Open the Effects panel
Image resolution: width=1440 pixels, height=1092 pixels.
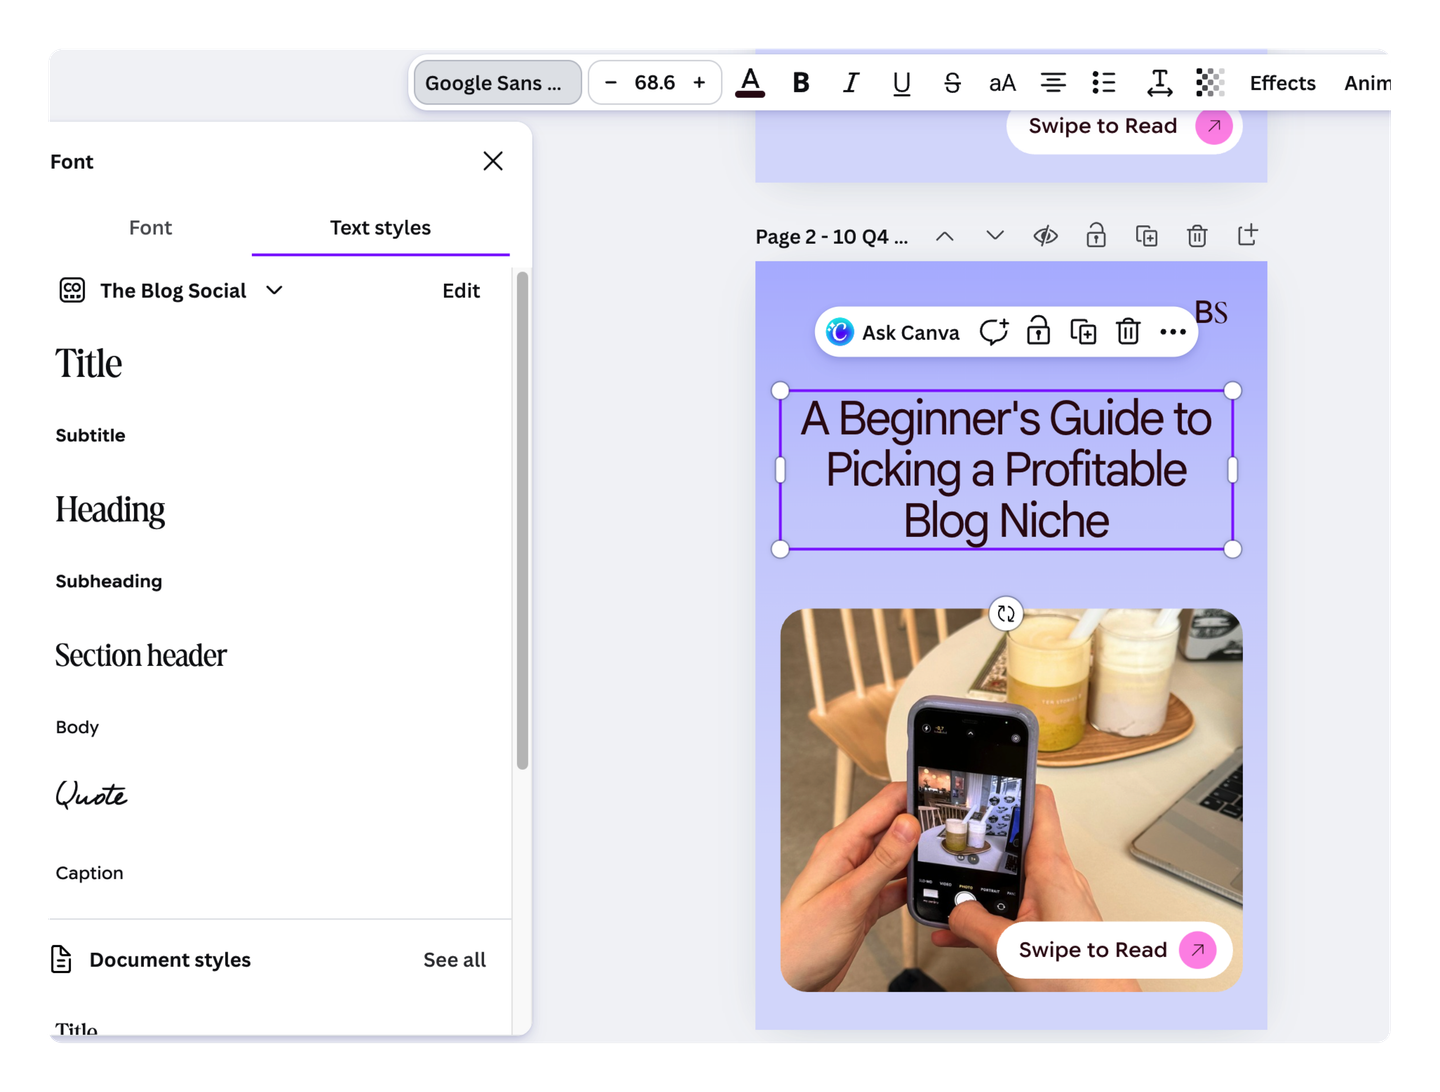(x=1282, y=83)
